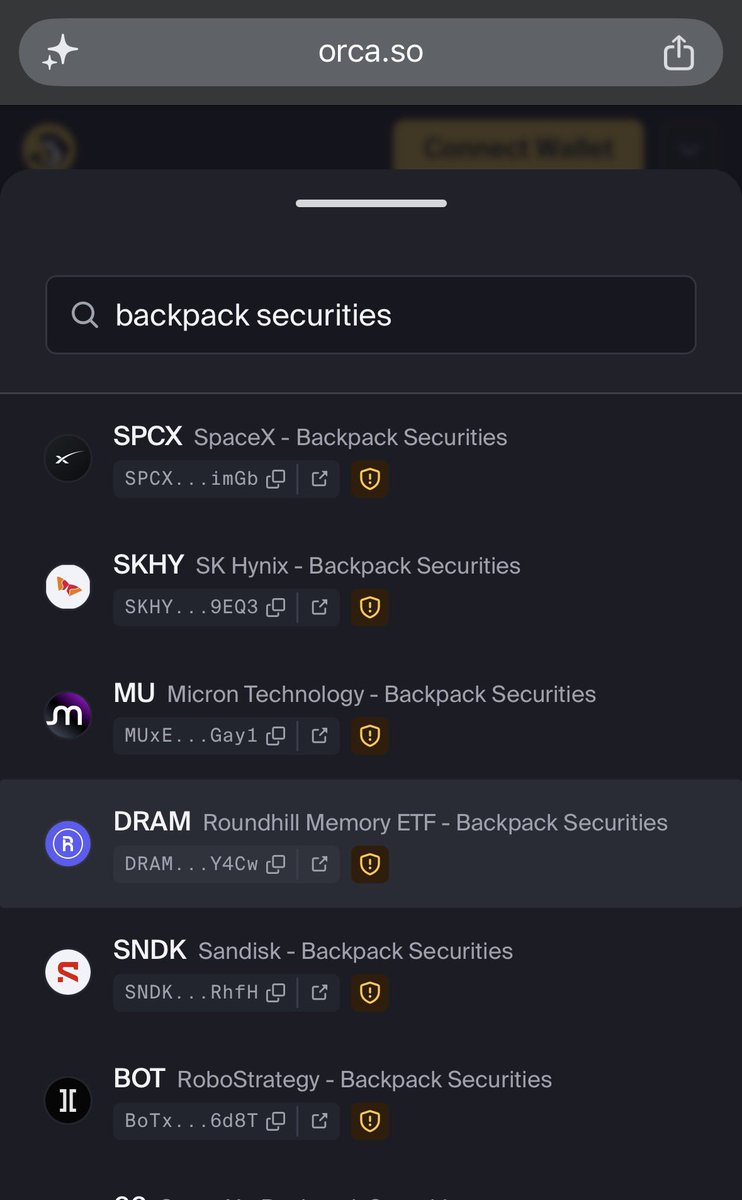
Task: View the DRAM token warning shield
Action: [370, 864]
